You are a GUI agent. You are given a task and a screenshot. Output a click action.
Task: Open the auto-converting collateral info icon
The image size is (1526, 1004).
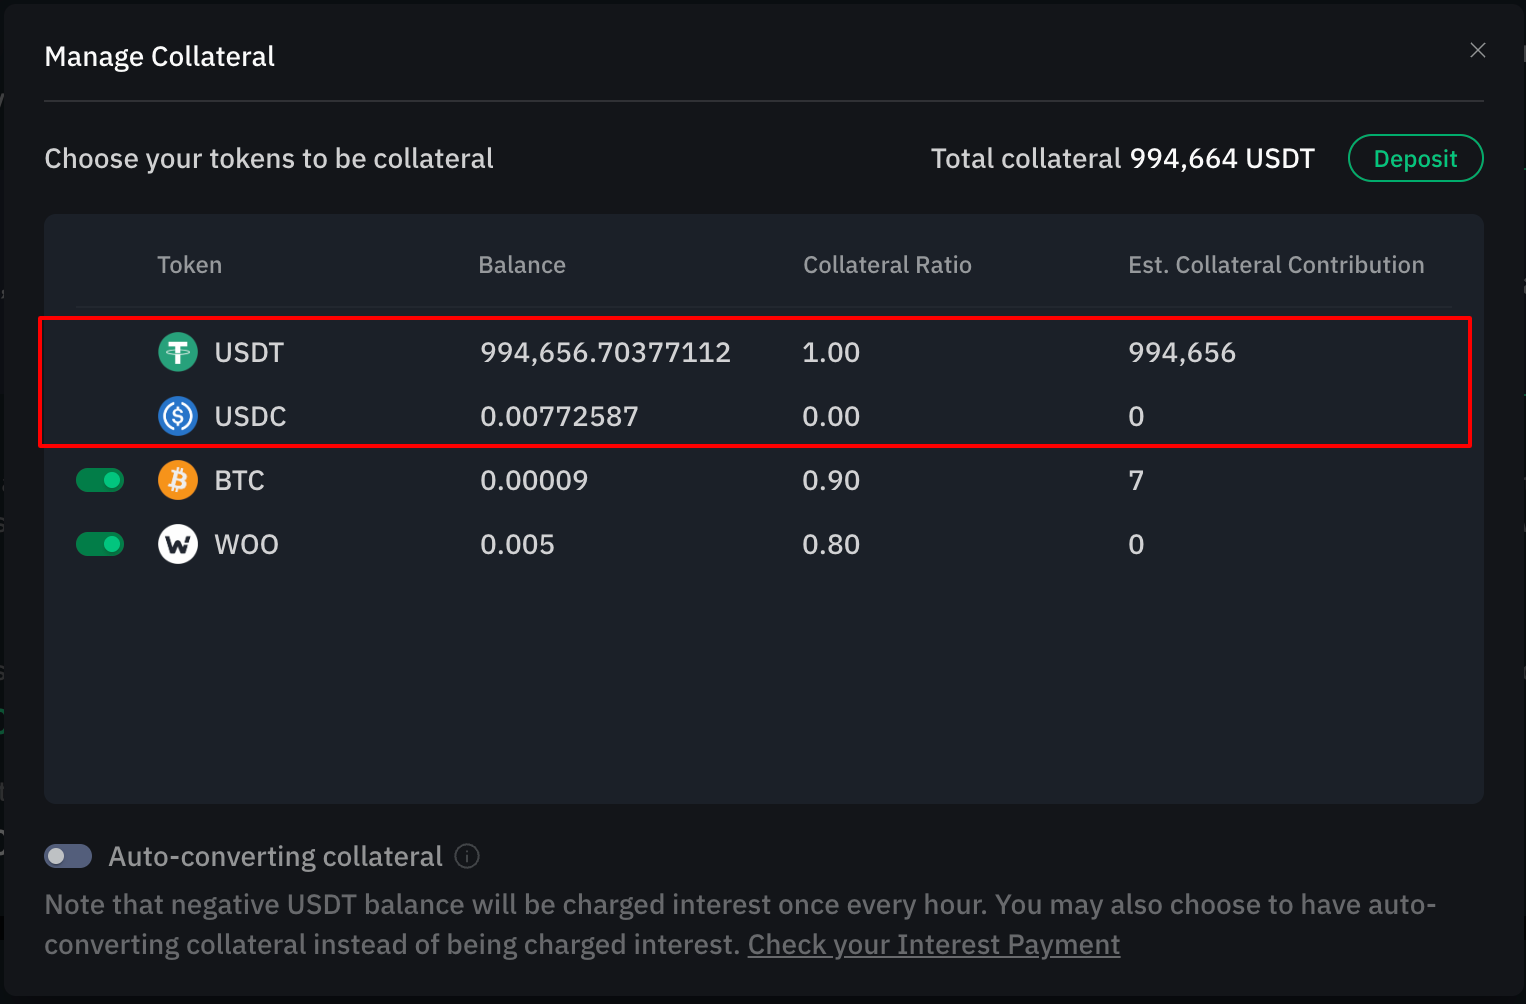[467, 856]
